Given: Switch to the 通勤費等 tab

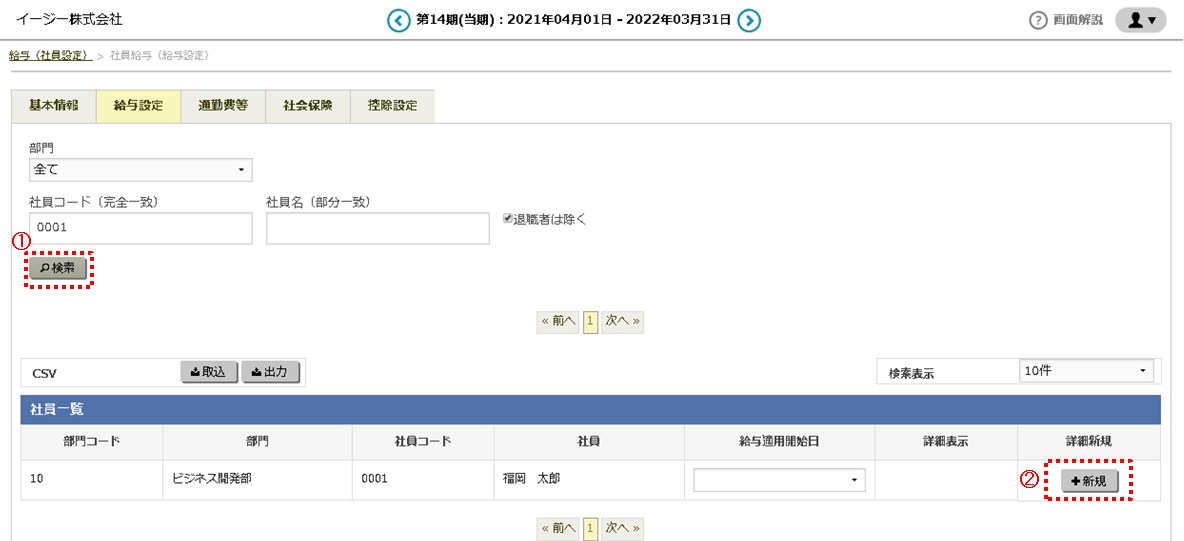Looking at the screenshot, I should 223,106.
